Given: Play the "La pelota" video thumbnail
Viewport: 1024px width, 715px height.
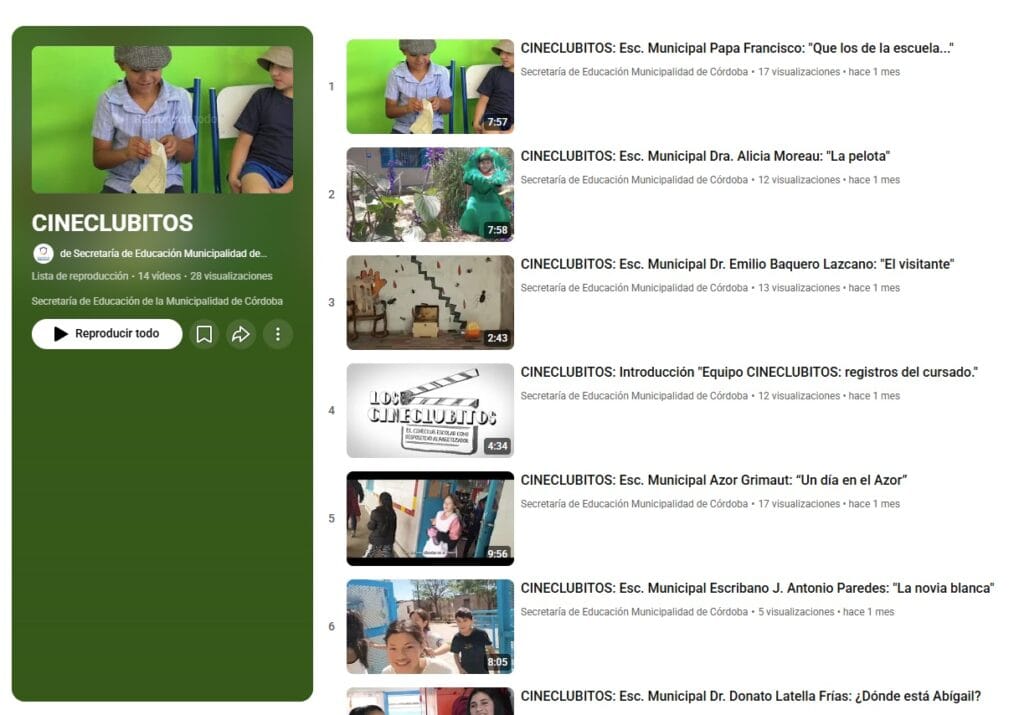Looking at the screenshot, I should click(430, 195).
